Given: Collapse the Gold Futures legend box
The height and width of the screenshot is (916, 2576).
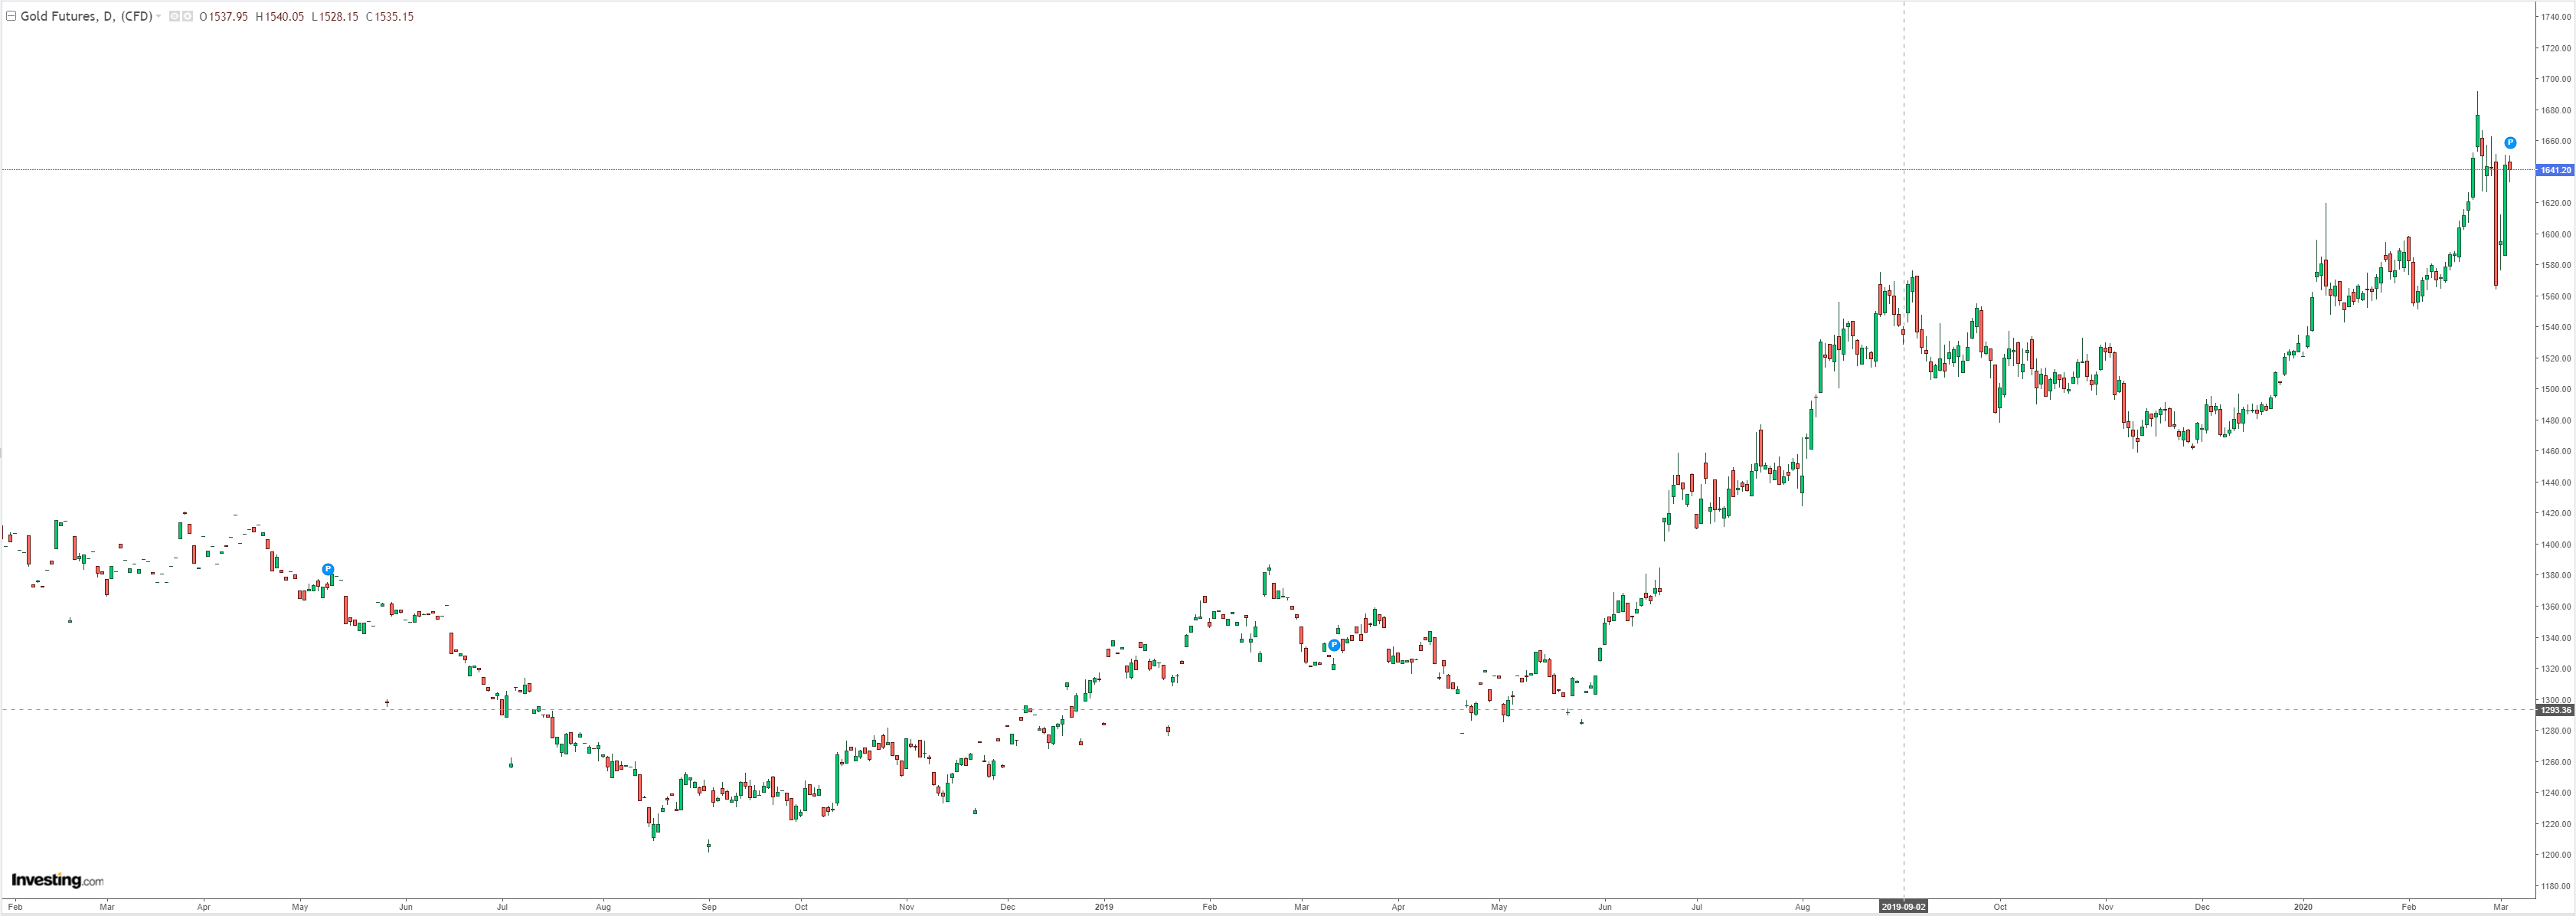Looking at the screenshot, I should pos(11,17).
